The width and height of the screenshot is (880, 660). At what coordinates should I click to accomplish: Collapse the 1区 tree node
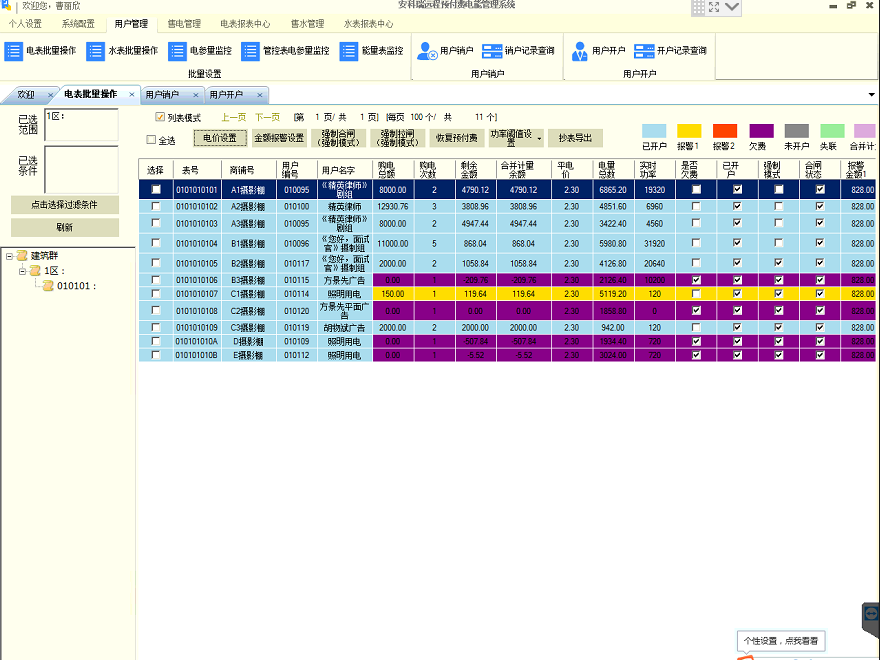22,271
